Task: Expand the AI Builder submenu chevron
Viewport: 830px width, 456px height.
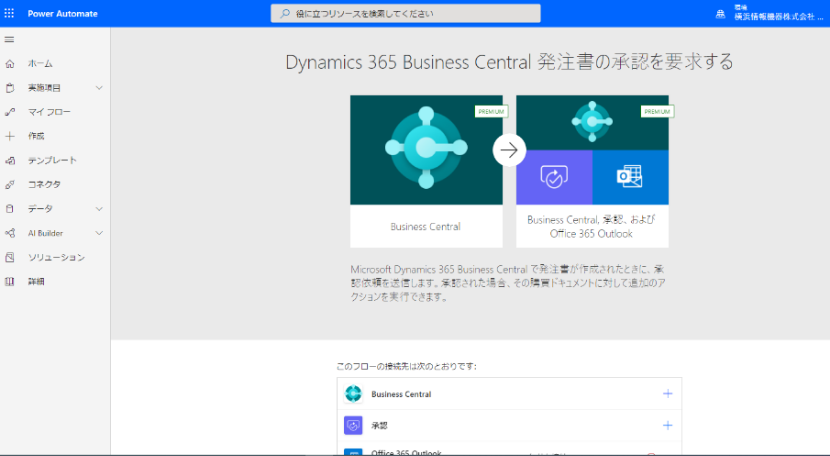Action: pyautogui.click(x=99, y=233)
